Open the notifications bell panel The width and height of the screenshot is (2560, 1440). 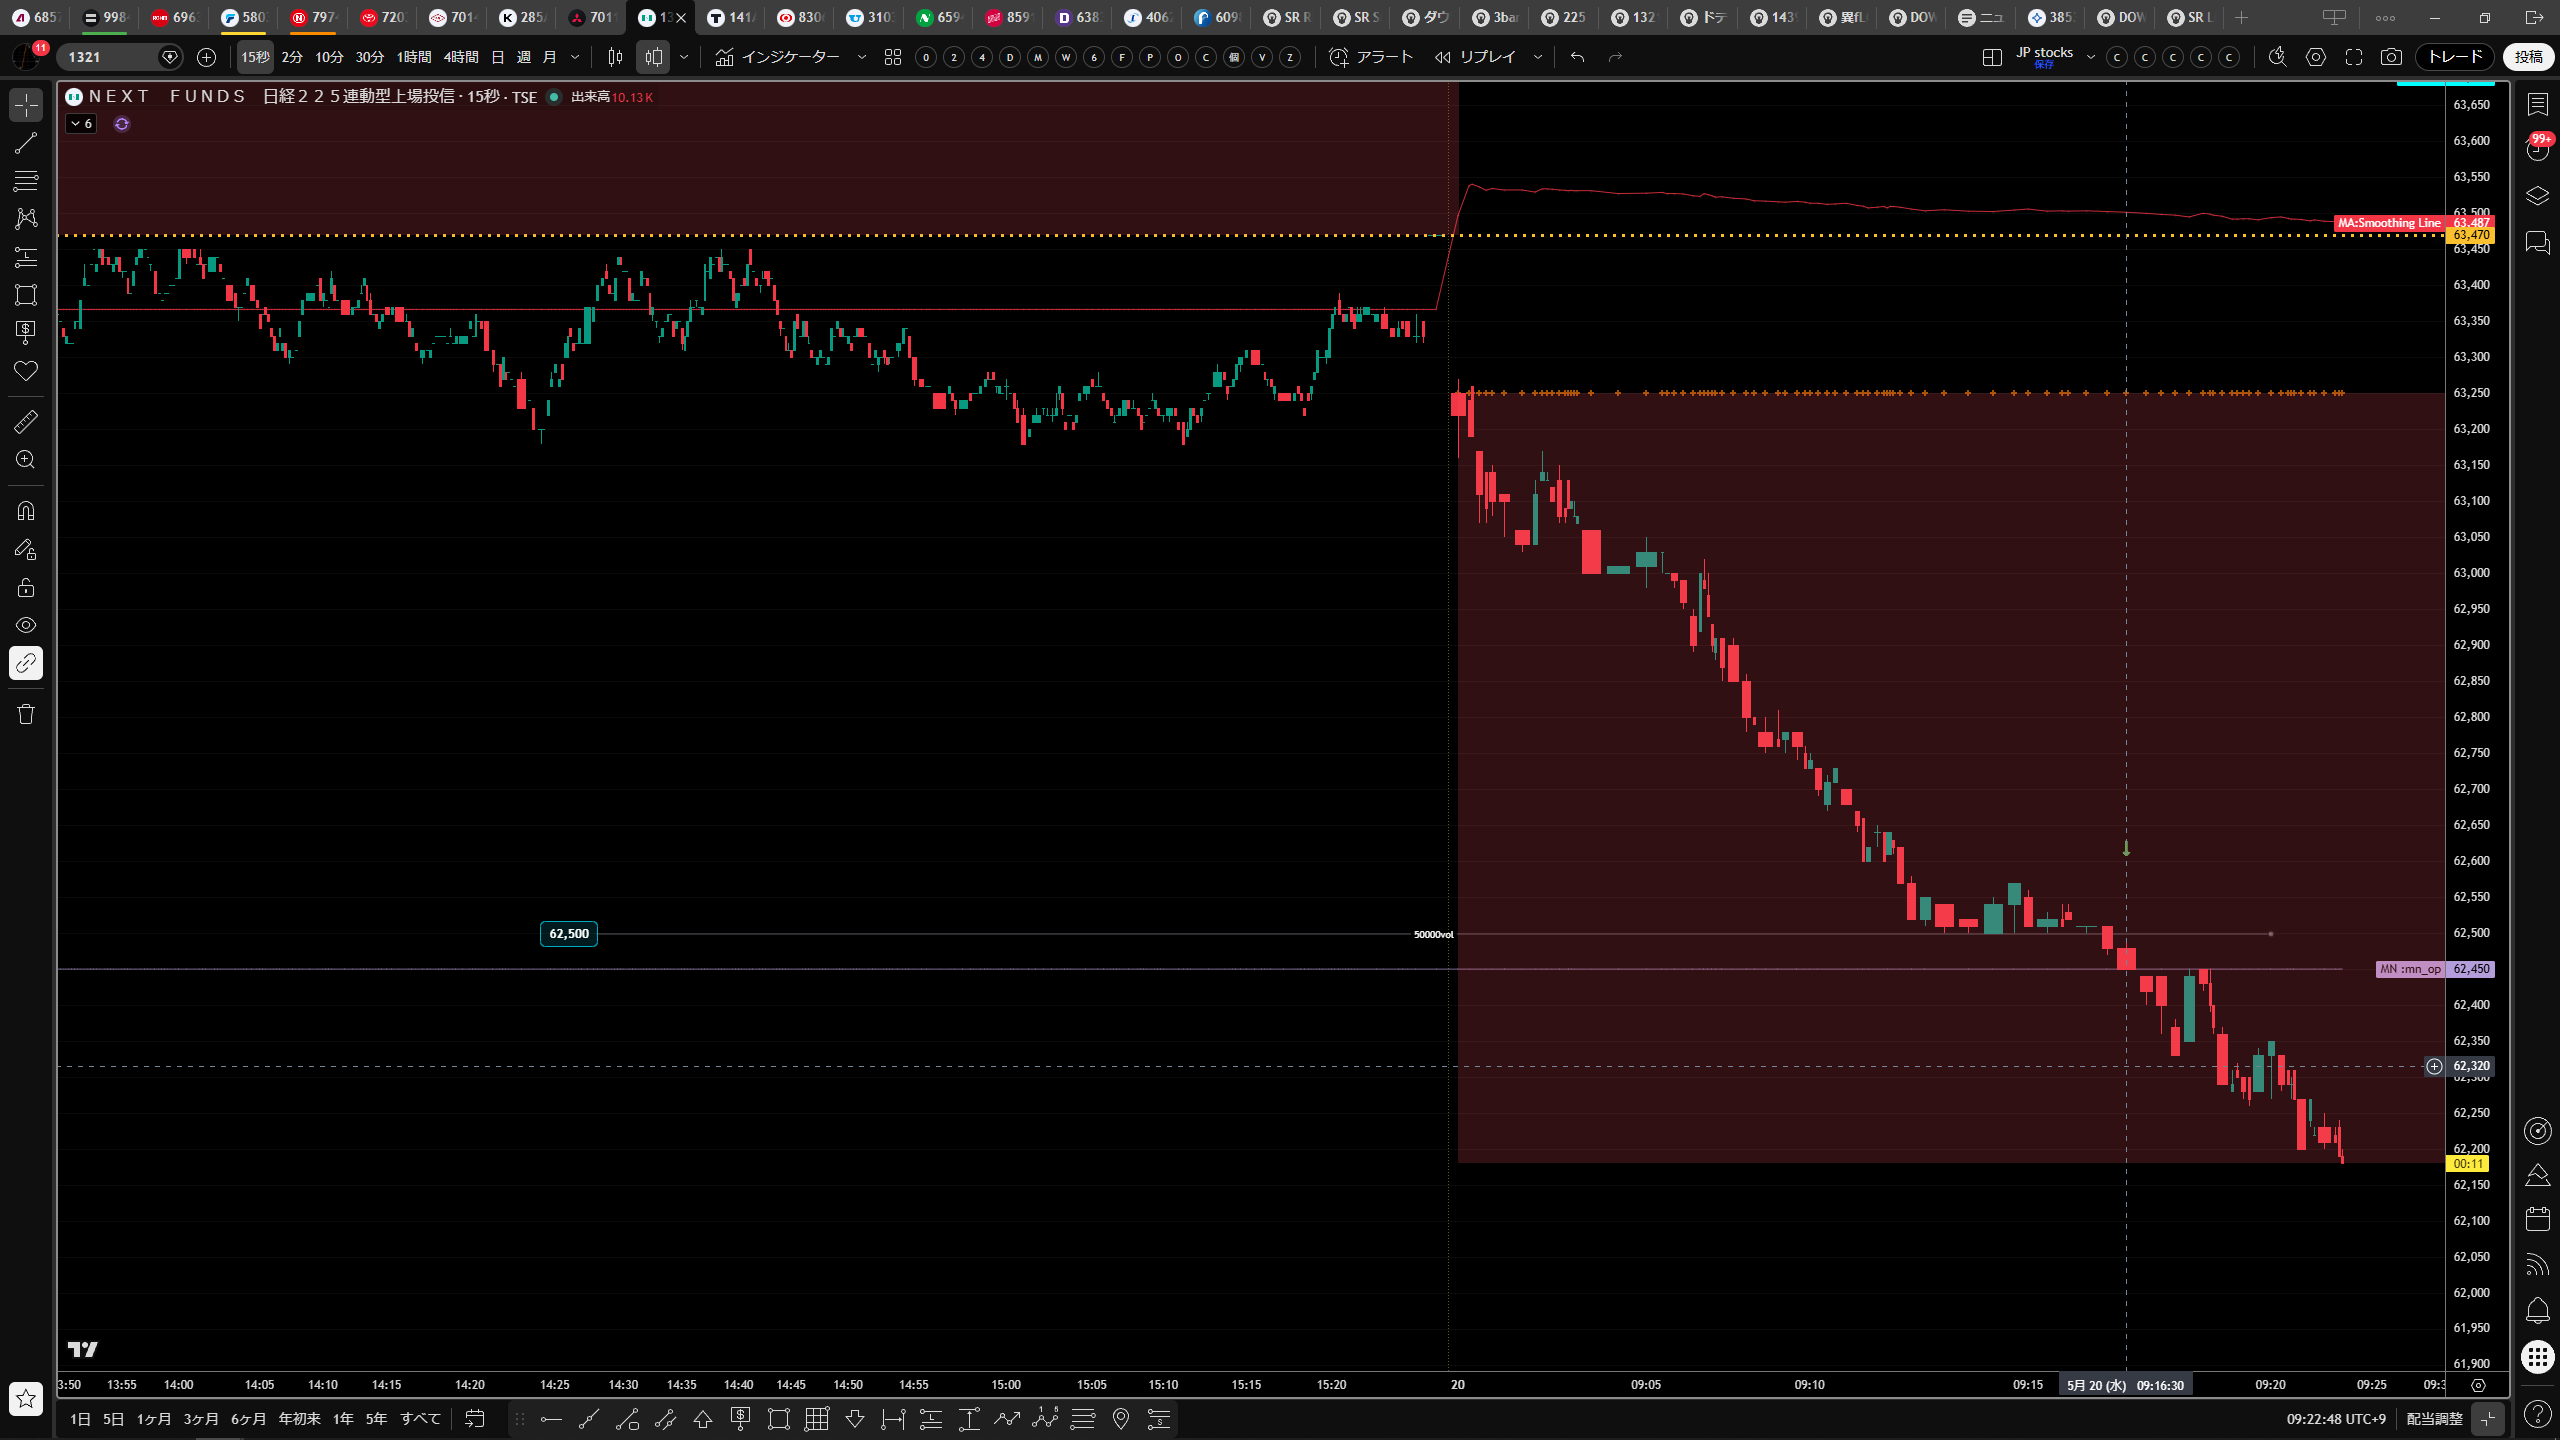click(2537, 1311)
